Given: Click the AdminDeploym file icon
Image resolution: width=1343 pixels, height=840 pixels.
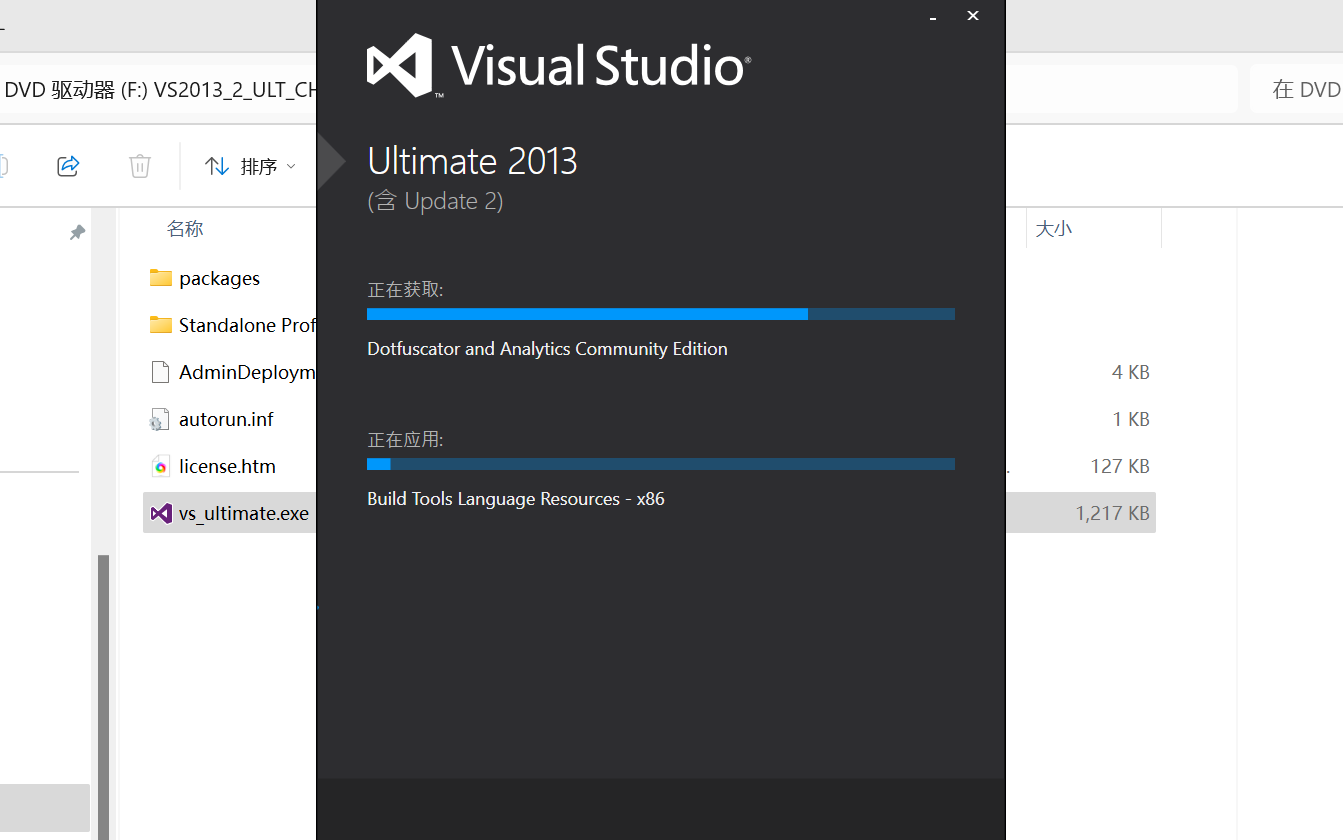Looking at the screenshot, I should point(160,372).
